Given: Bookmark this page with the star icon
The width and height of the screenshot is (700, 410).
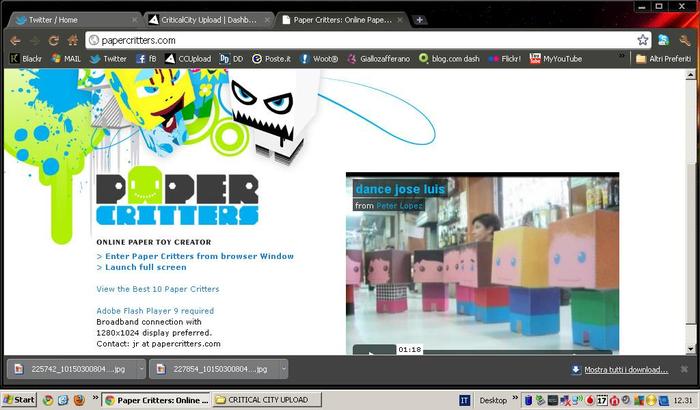Looking at the screenshot, I should coord(642,40).
